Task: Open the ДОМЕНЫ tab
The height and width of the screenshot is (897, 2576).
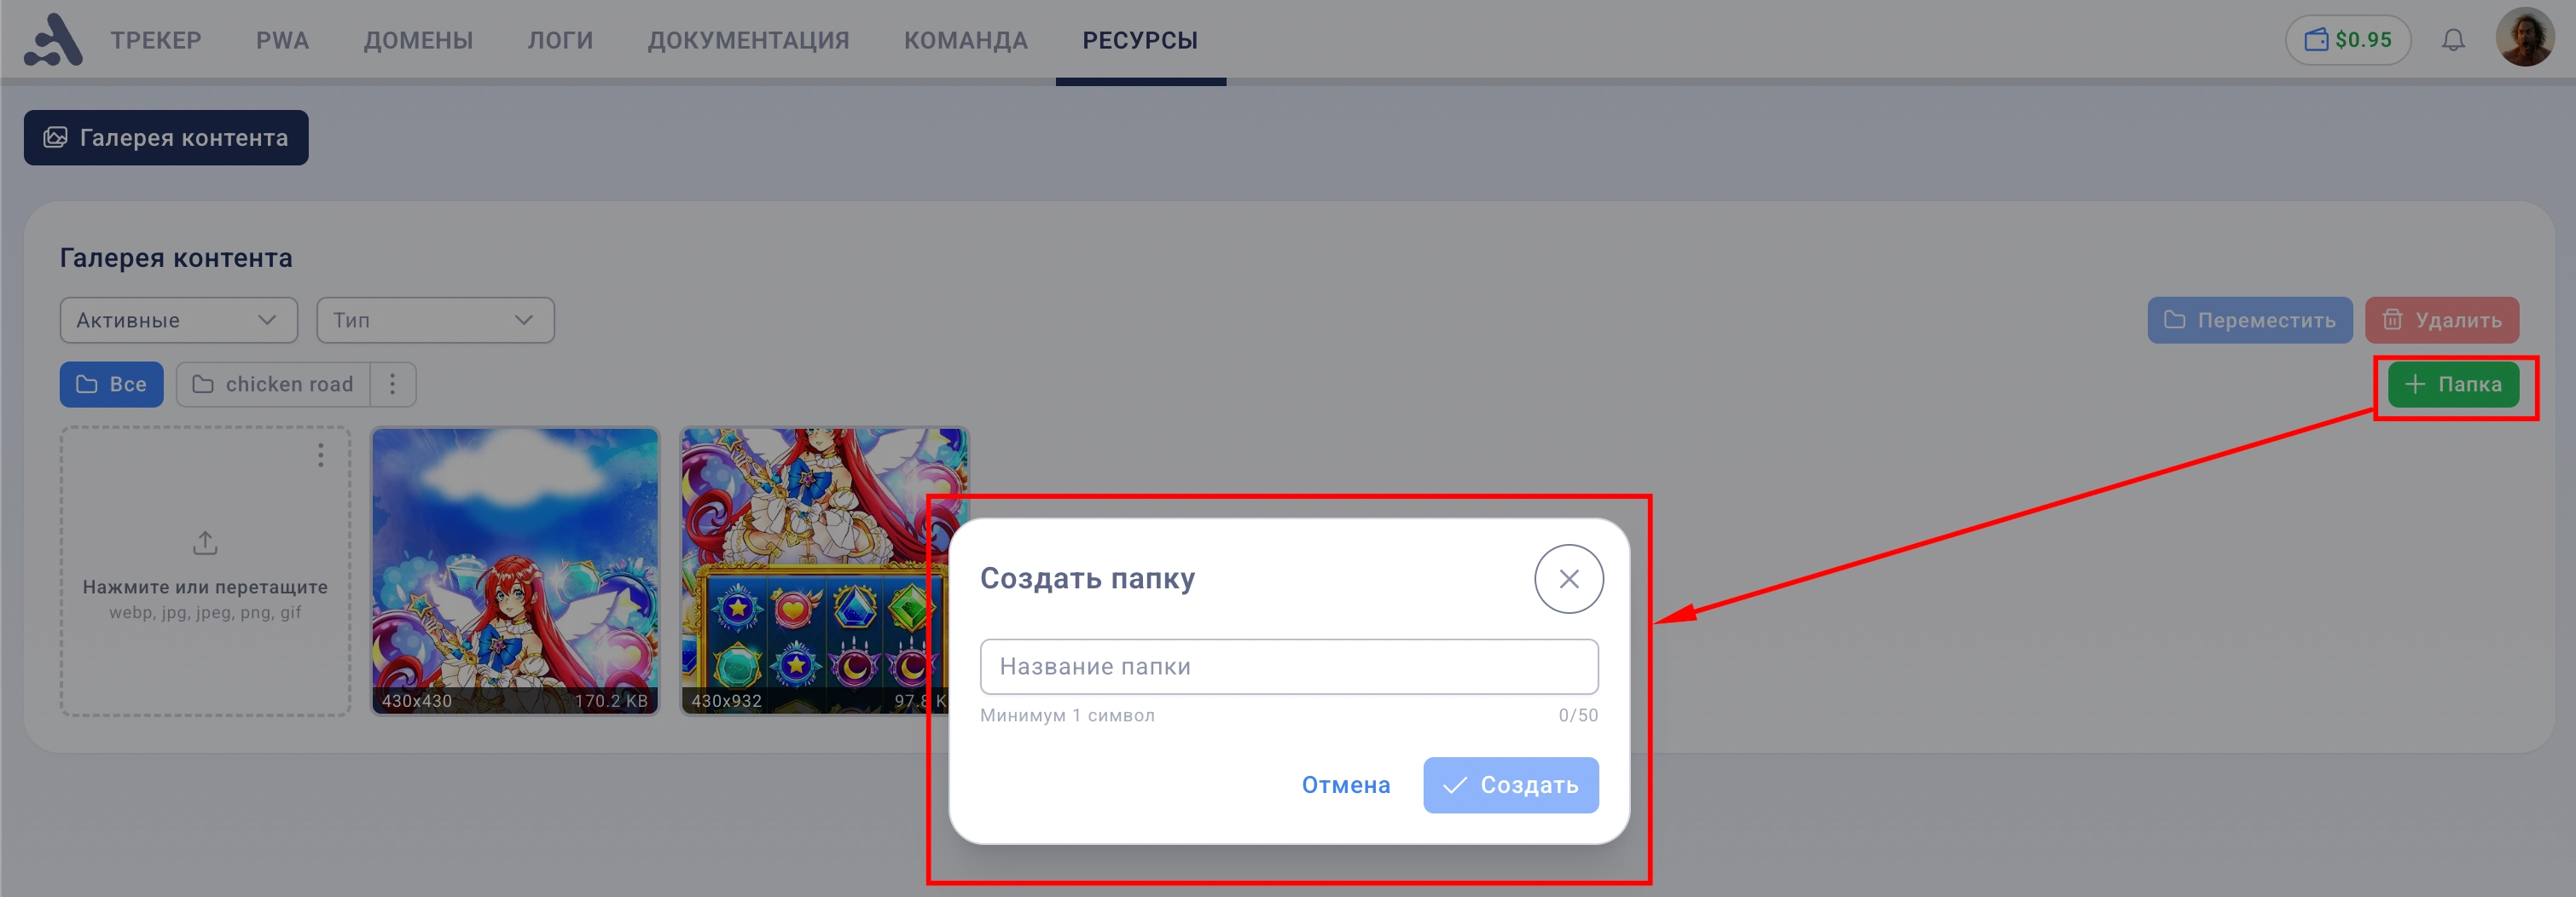Action: [x=418, y=40]
